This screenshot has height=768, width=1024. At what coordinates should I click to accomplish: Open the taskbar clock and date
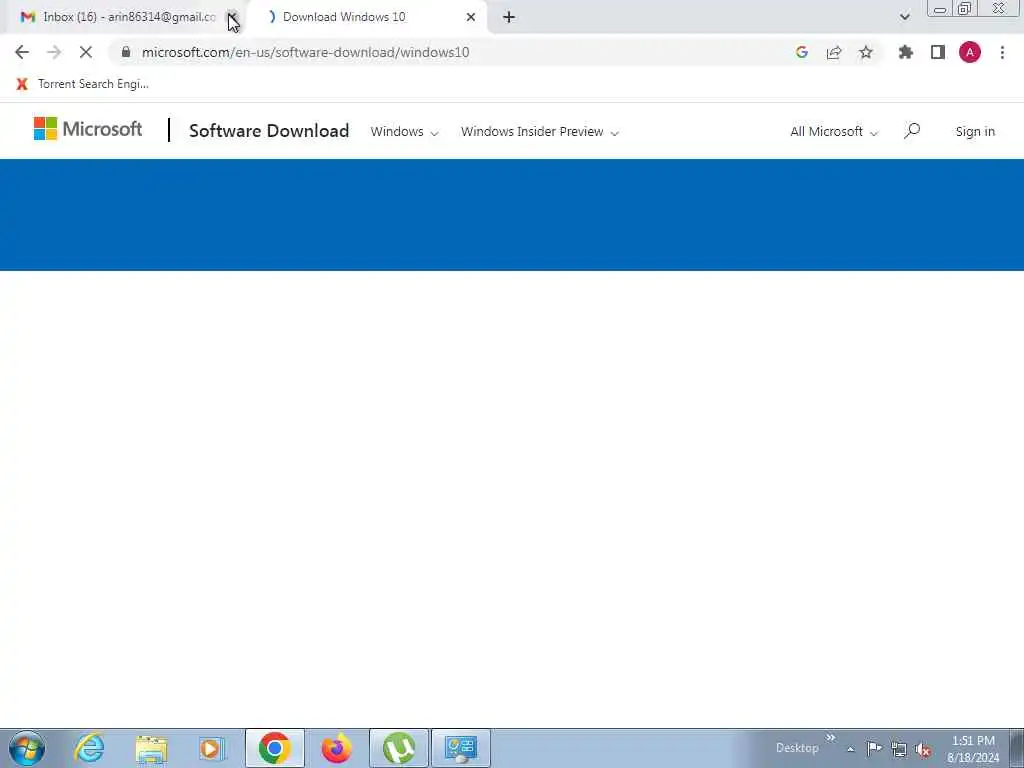pos(973,749)
